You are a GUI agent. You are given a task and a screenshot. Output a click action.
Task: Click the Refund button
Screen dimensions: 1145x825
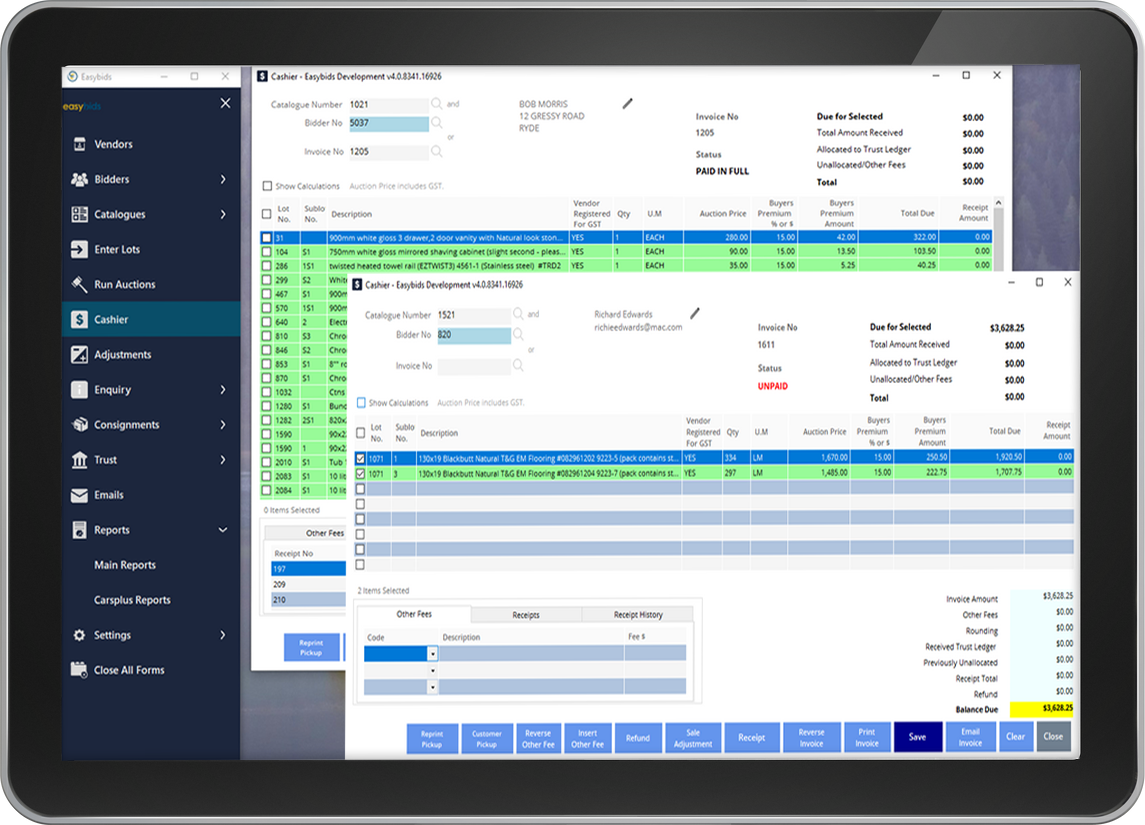tap(637, 738)
